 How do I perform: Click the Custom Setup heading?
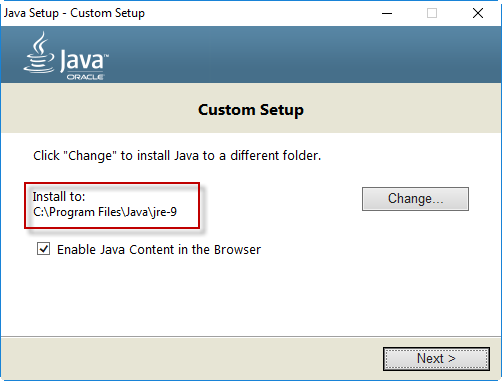click(x=251, y=110)
